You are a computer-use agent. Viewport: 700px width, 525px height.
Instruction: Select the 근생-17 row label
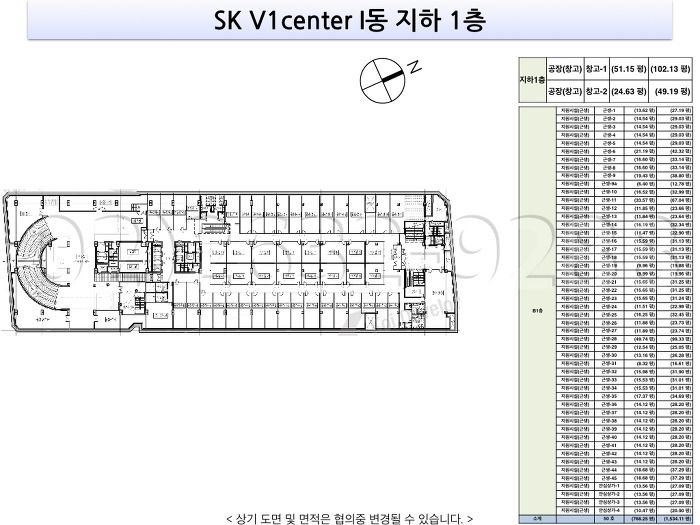(x=609, y=249)
